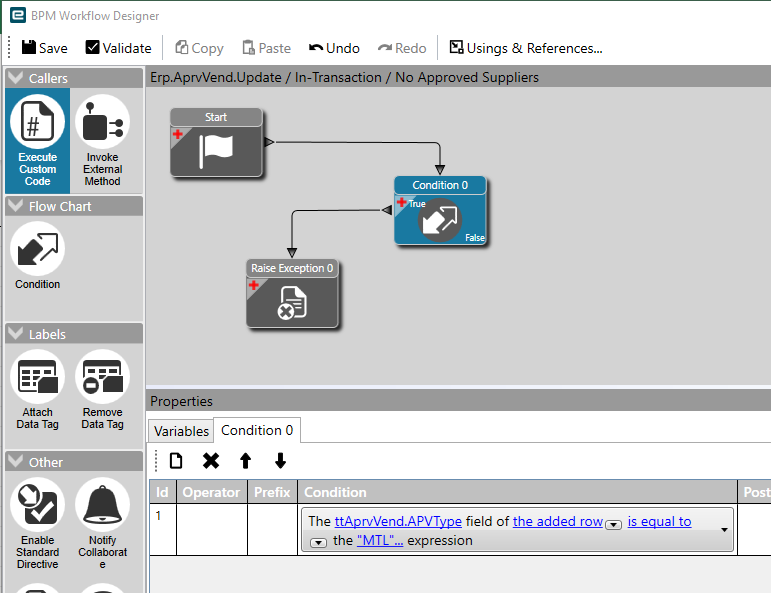The image size is (771, 593).
Task: Collapse the Other section
Action: pos(16,461)
